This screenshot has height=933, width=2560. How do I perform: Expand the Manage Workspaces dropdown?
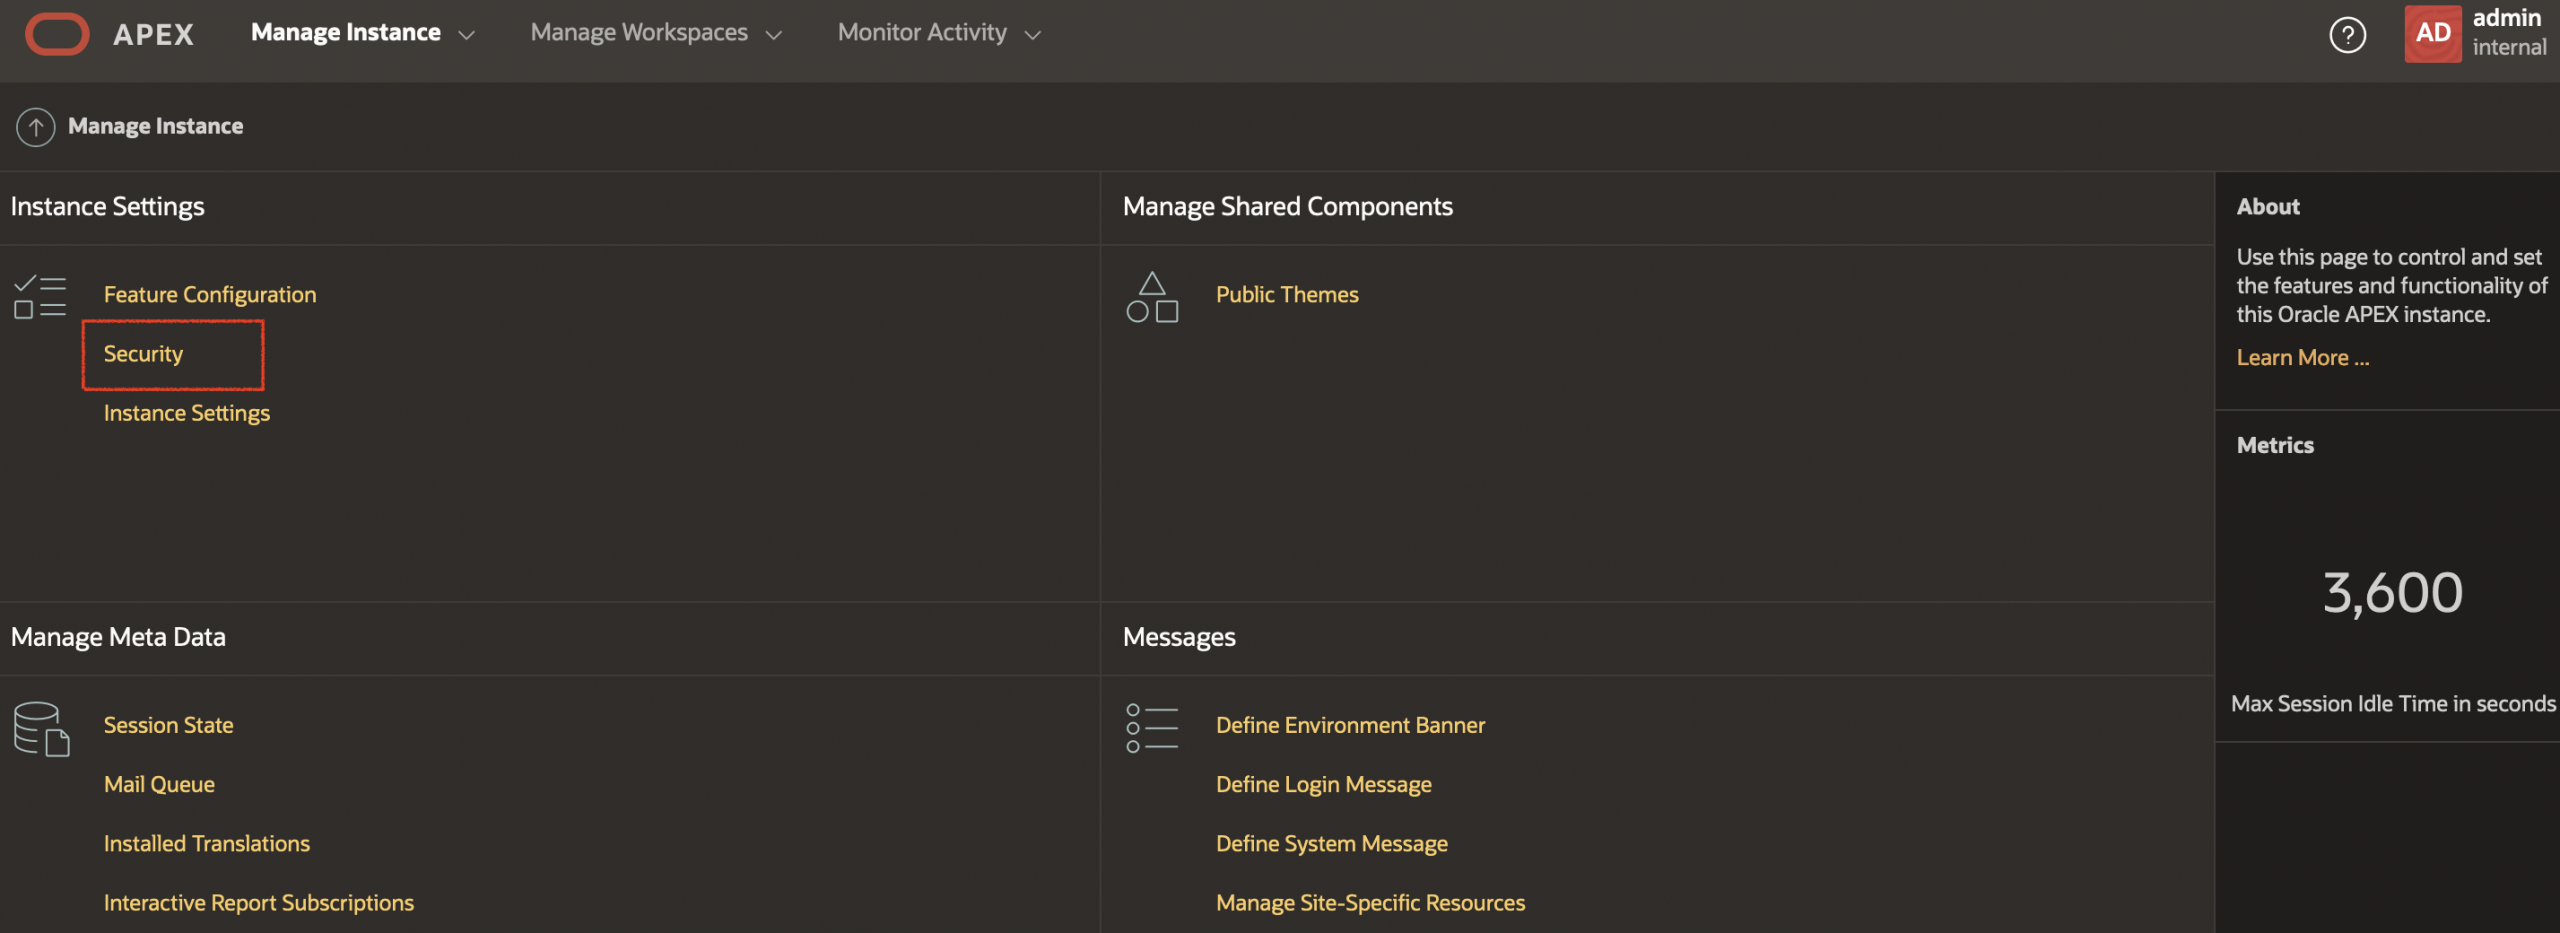(x=772, y=33)
